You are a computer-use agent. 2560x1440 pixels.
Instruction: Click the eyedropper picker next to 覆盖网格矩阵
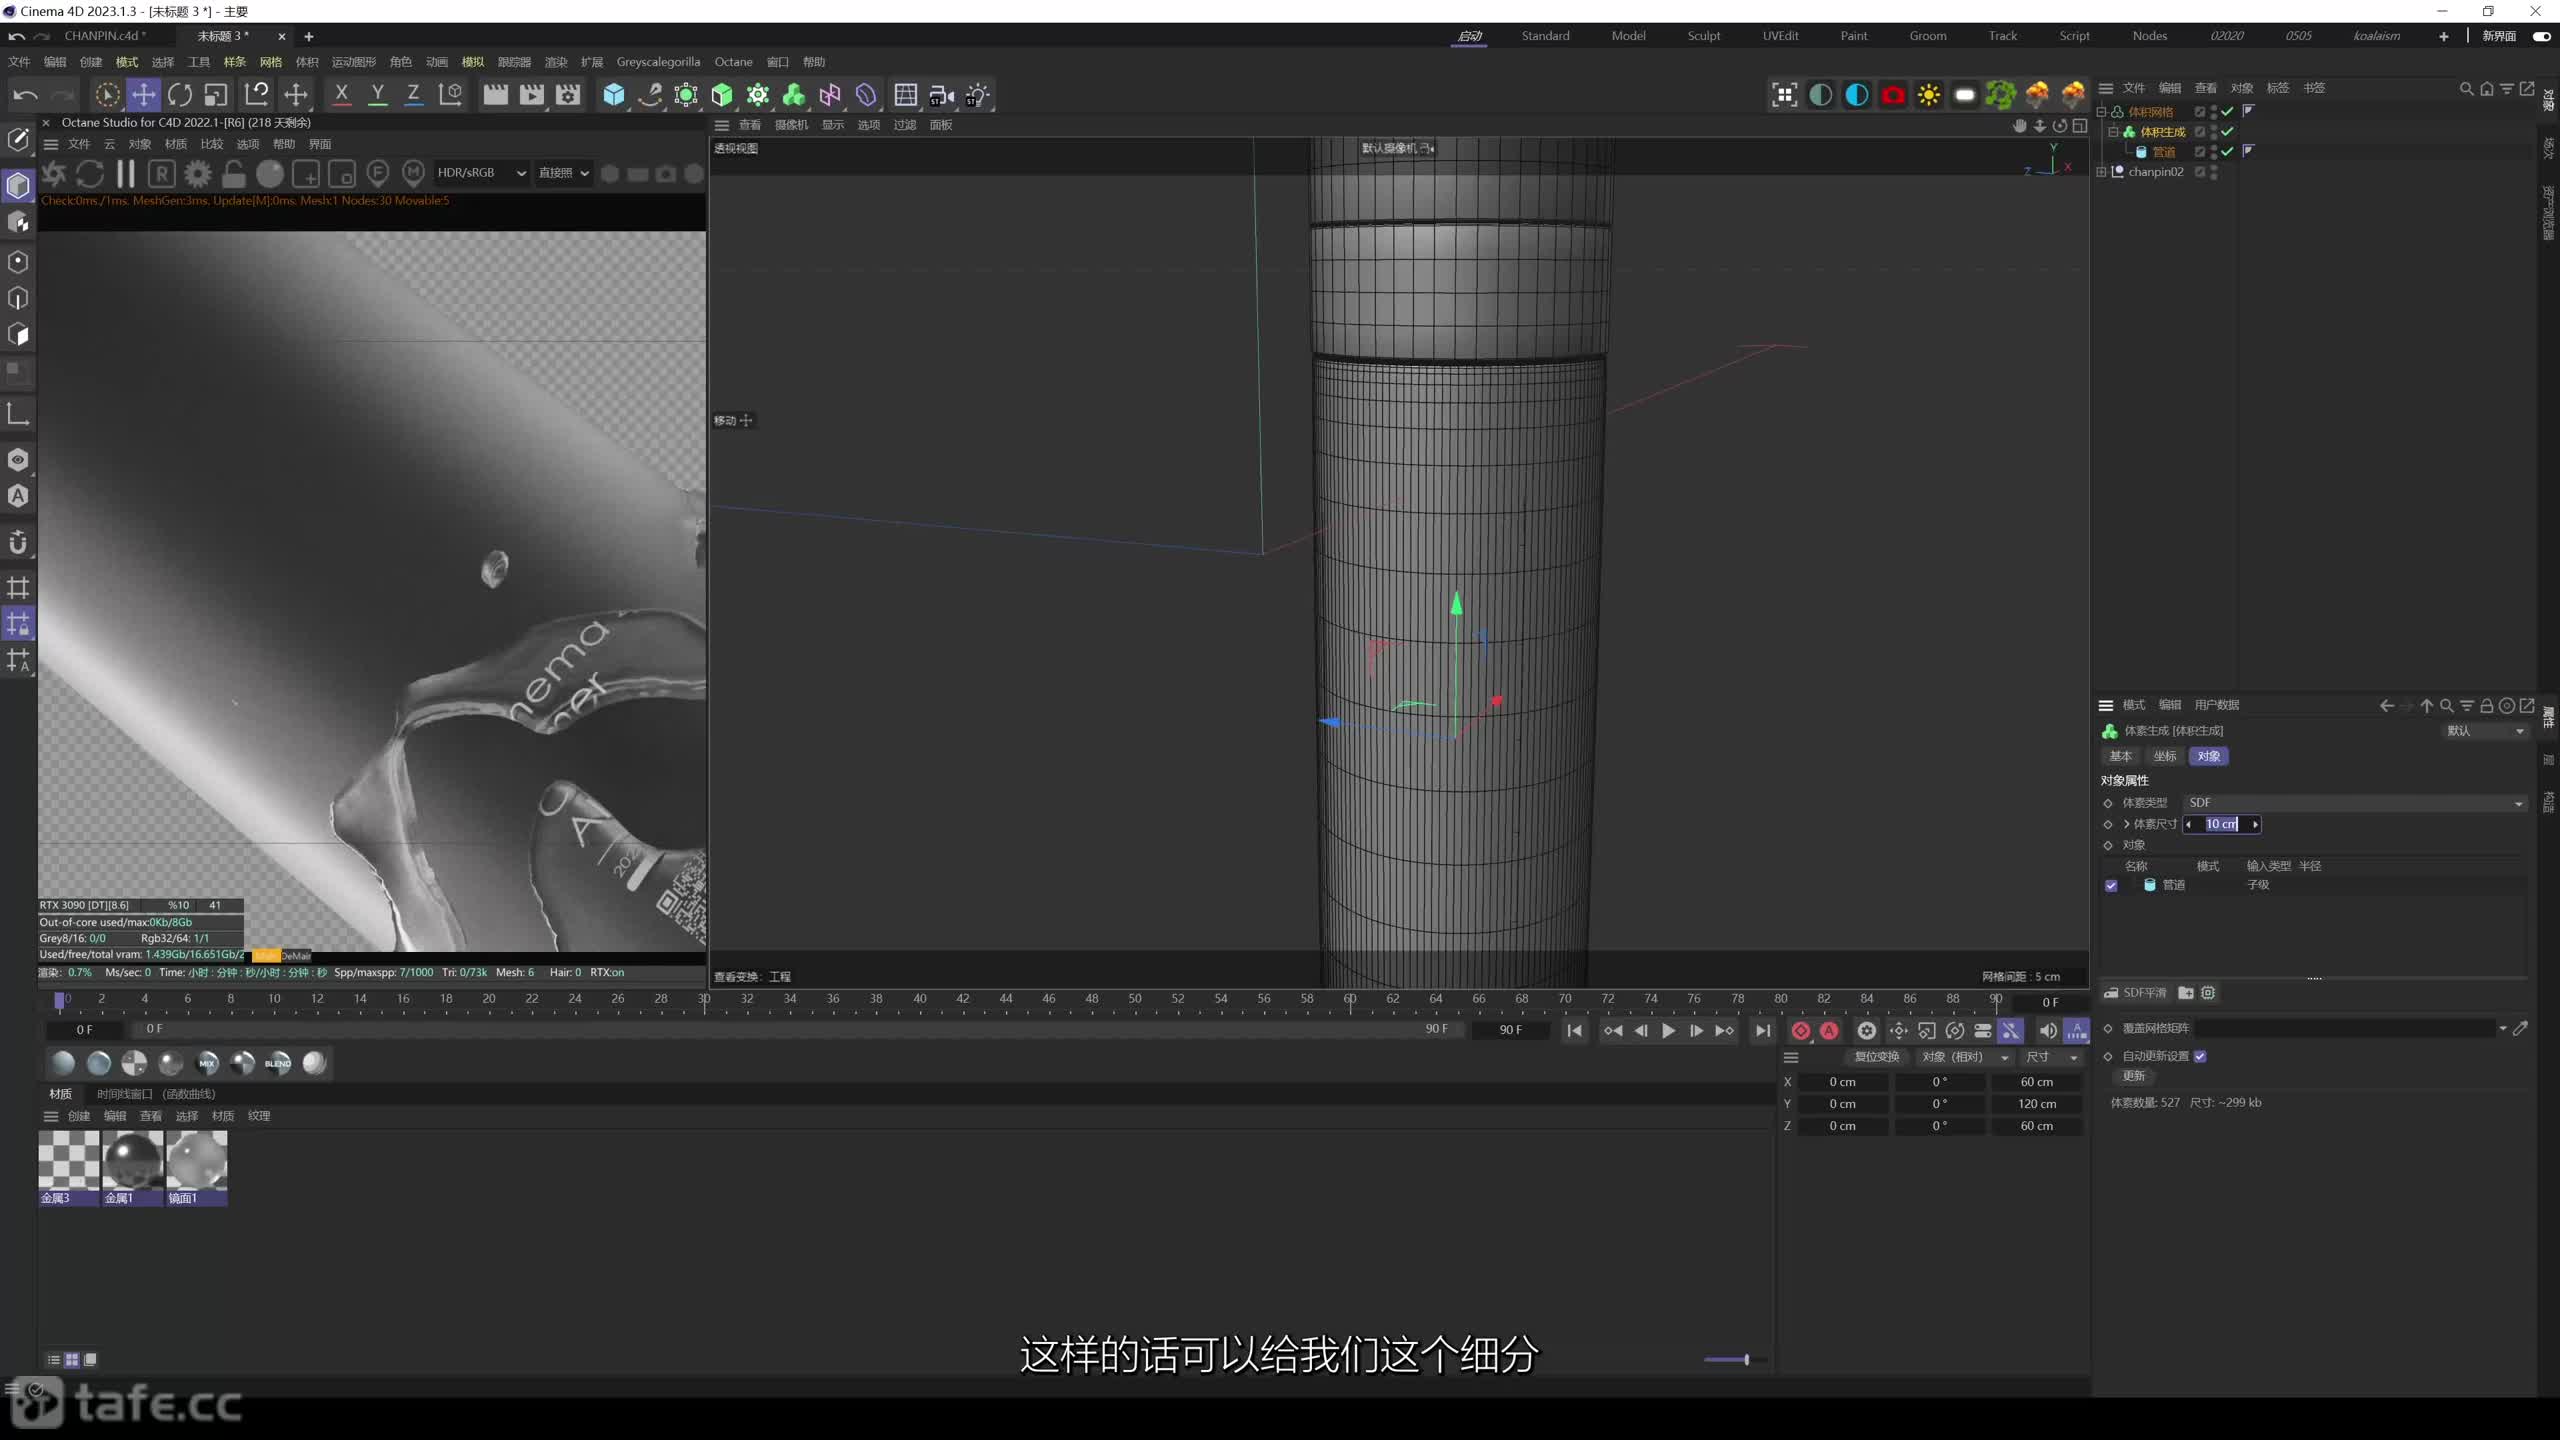click(x=2521, y=1028)
